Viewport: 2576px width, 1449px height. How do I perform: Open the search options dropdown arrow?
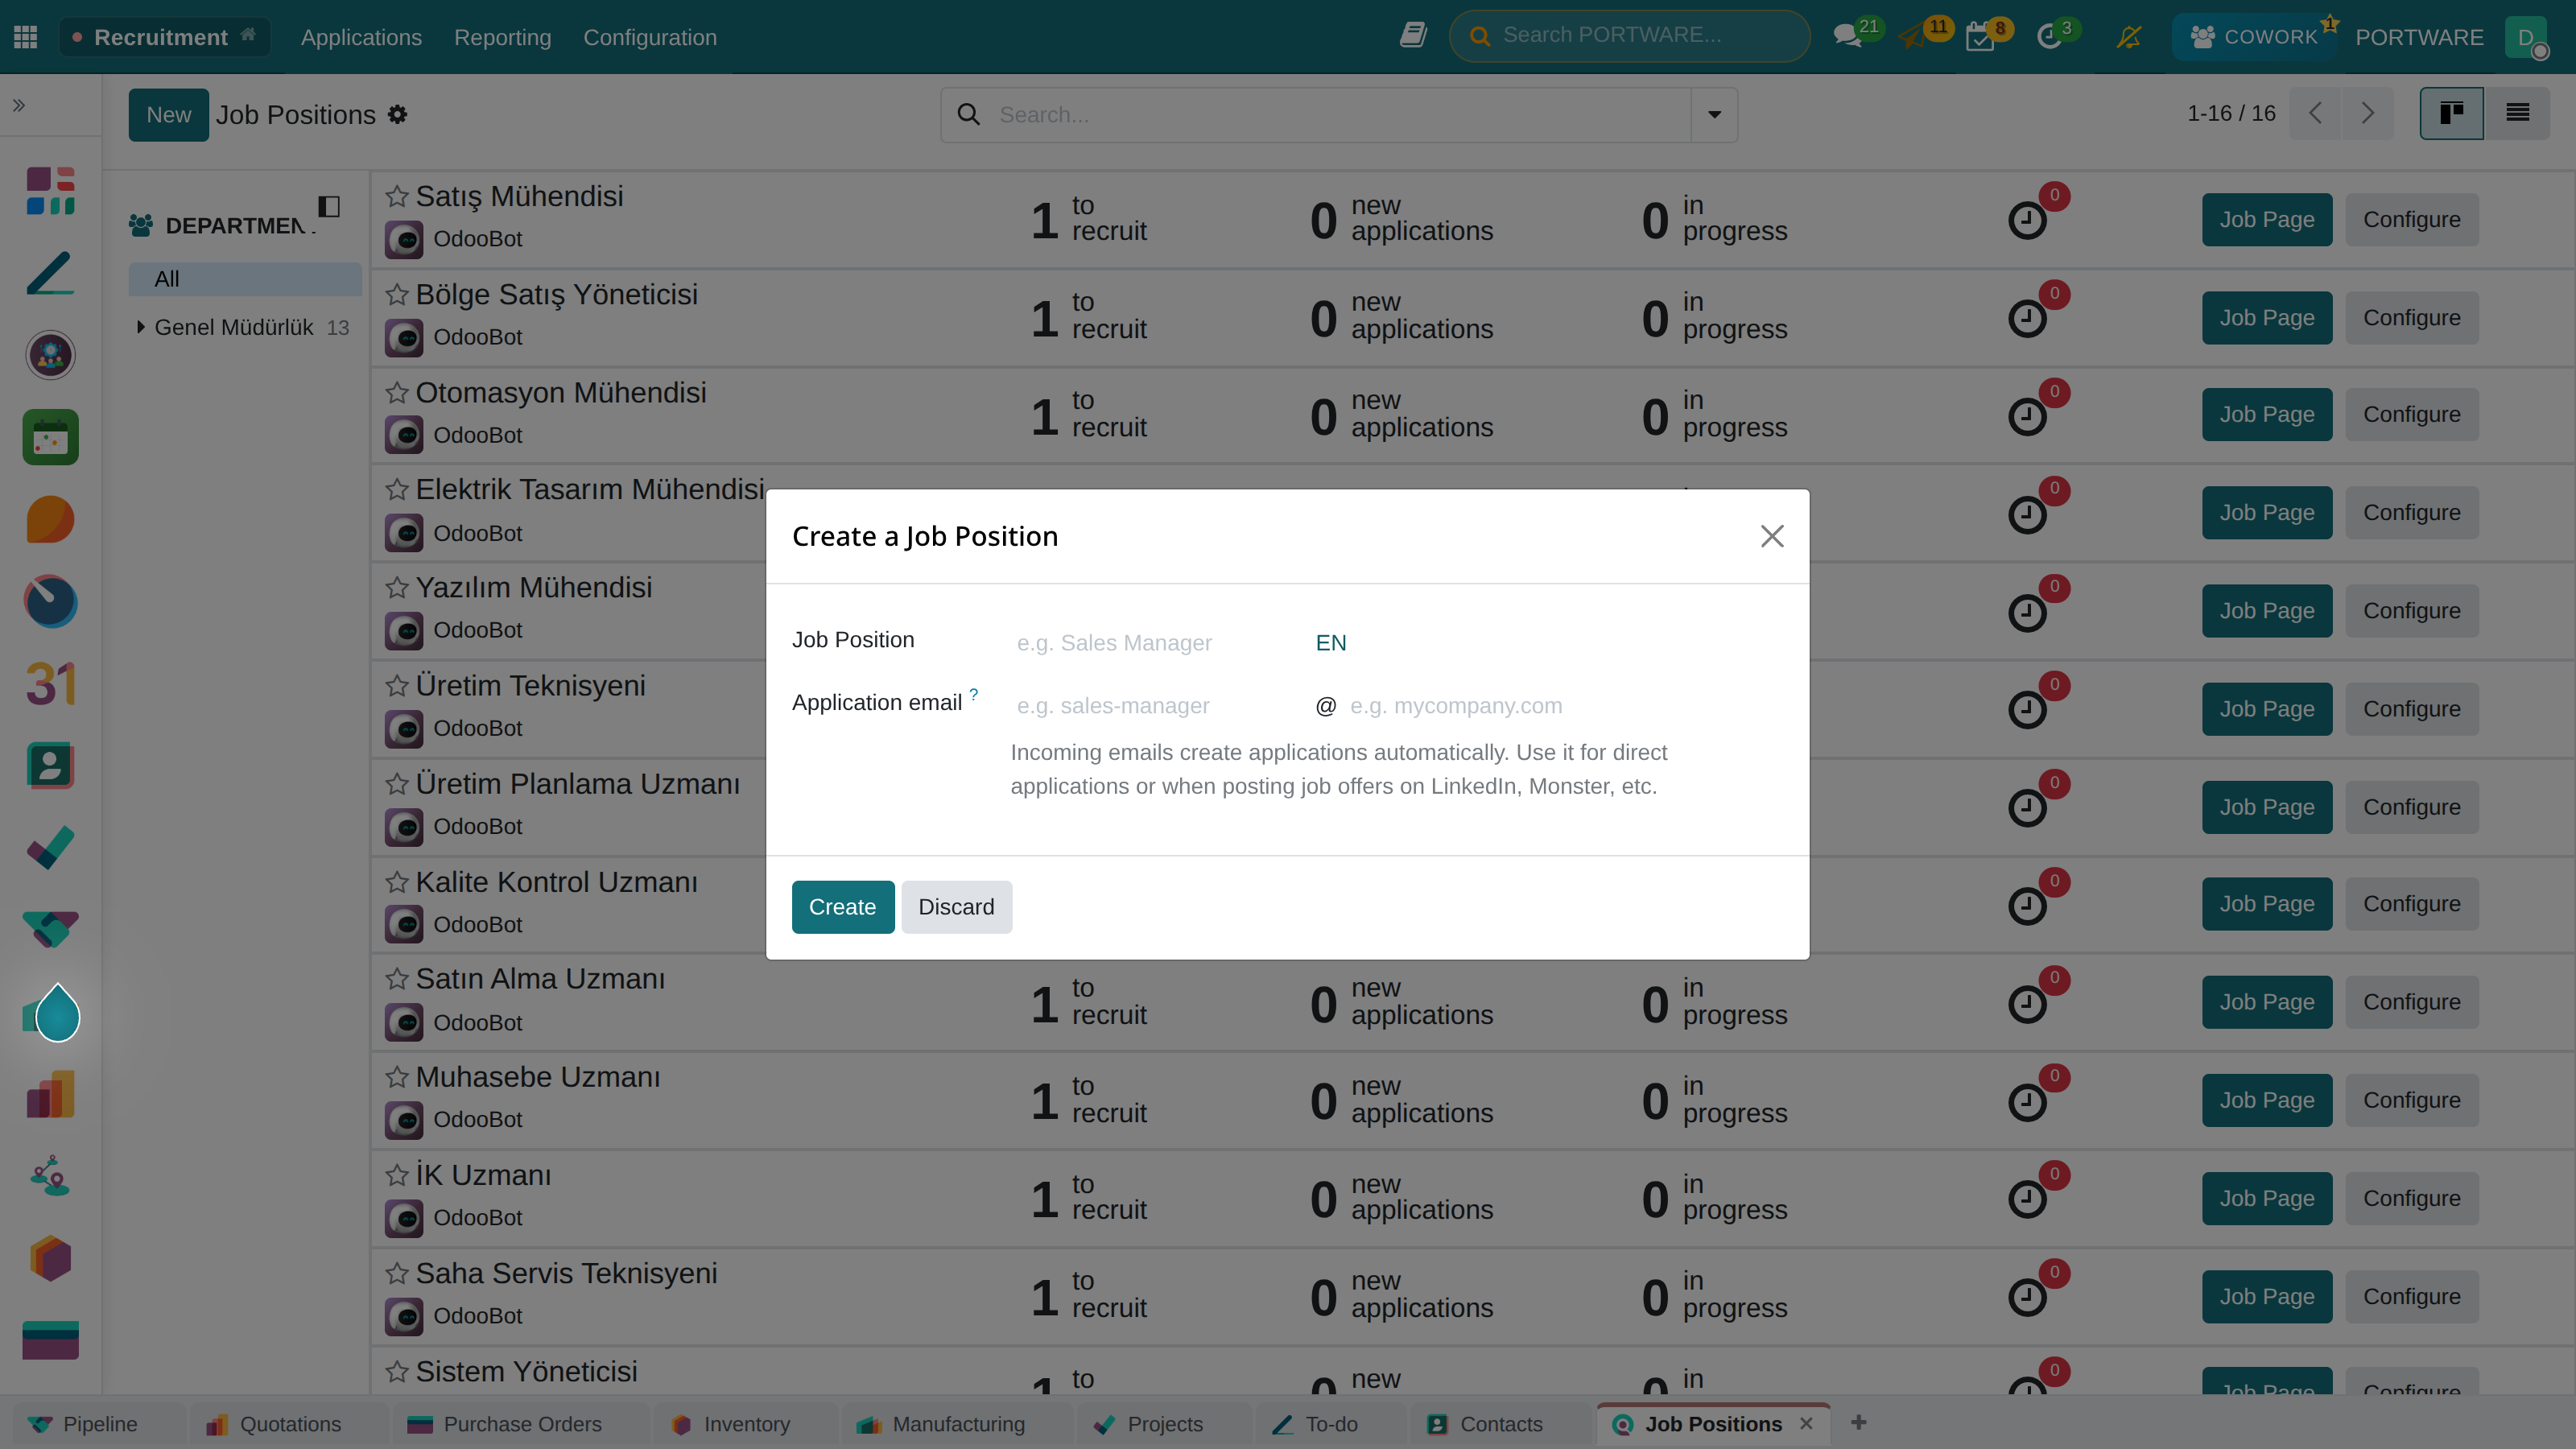pyautogui.click(x=1714, y=115)
